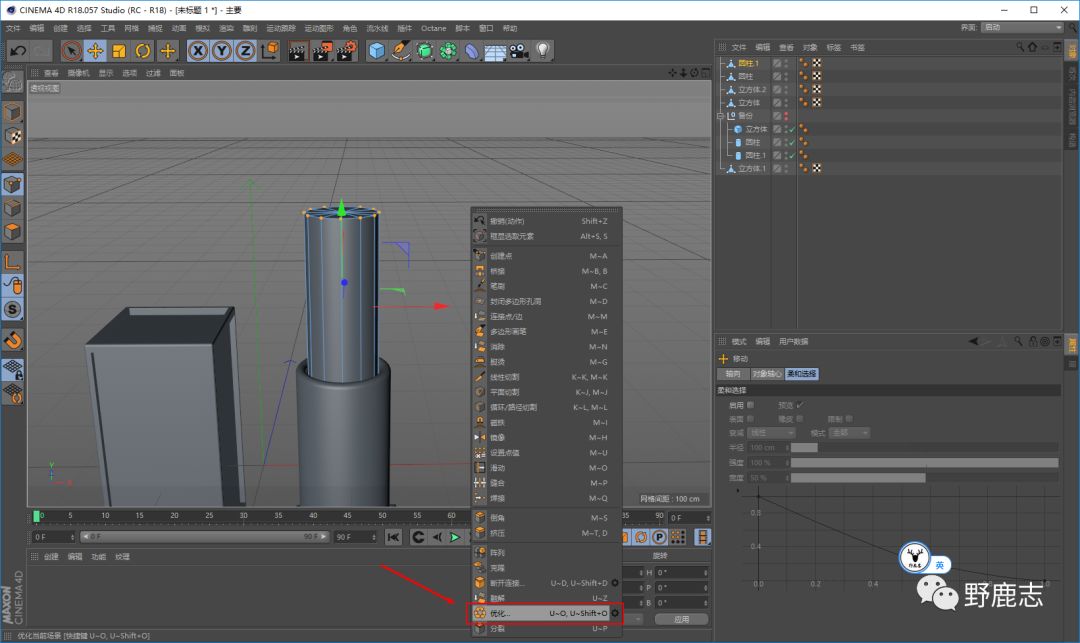The image size is (1080, 643).
Task: Collapse the 备份 group in object manager
Action: pos(720,116)
